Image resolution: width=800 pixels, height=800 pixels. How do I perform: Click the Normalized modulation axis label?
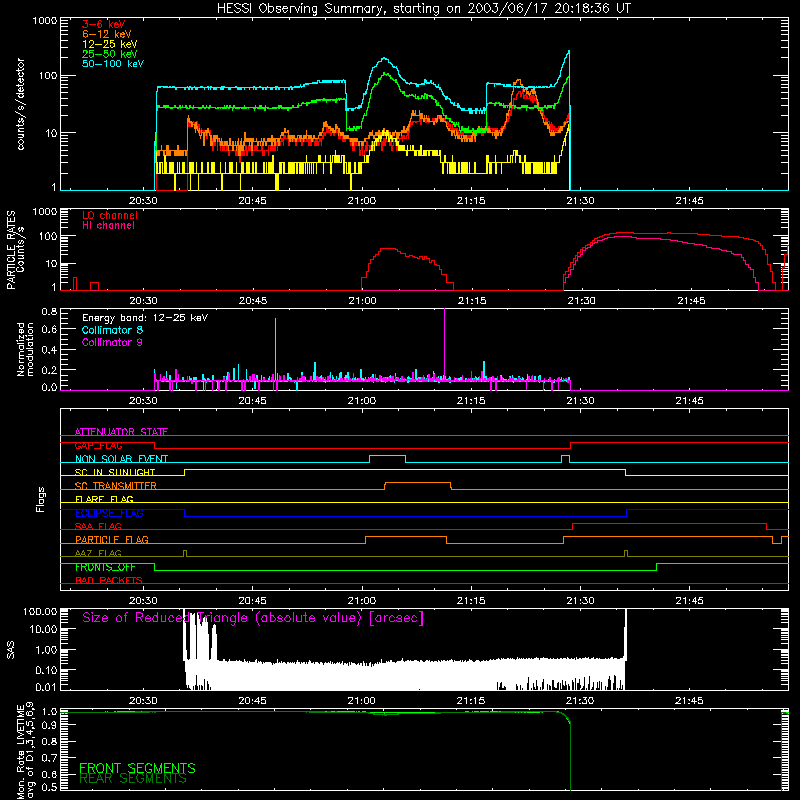click(25, 349)
